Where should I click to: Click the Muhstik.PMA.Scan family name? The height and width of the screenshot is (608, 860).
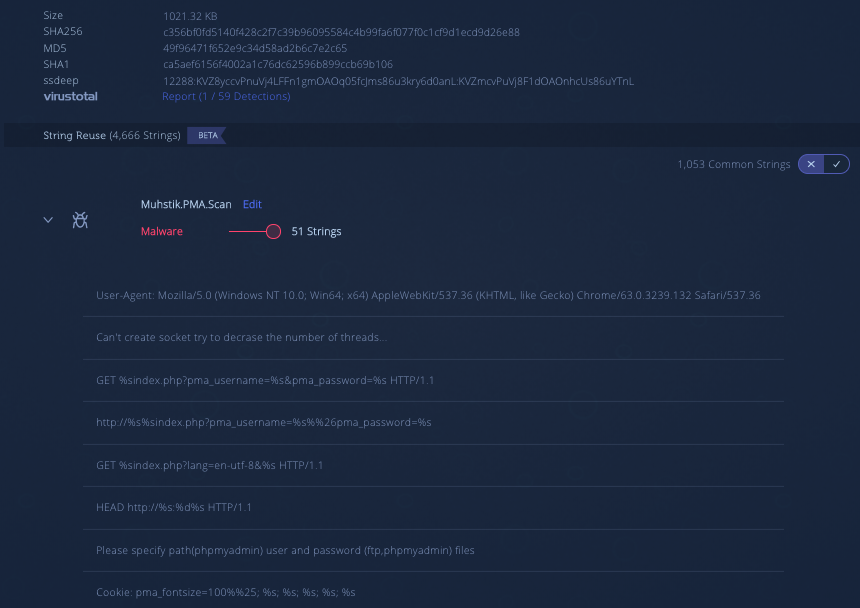click(x=186, y=204)
